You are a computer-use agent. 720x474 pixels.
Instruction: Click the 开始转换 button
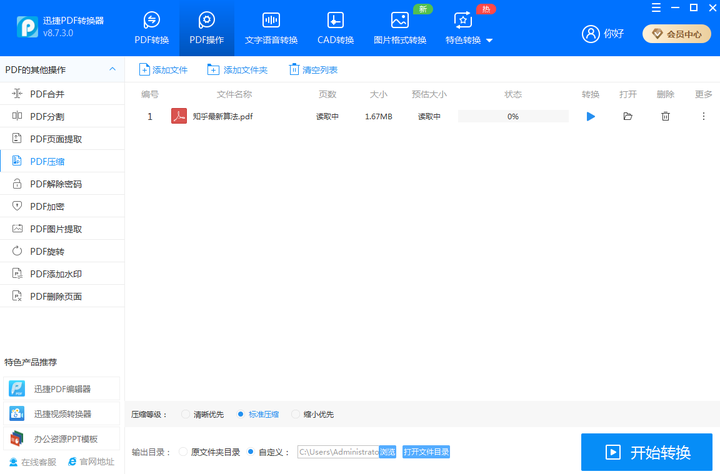[x=647, y=452]
